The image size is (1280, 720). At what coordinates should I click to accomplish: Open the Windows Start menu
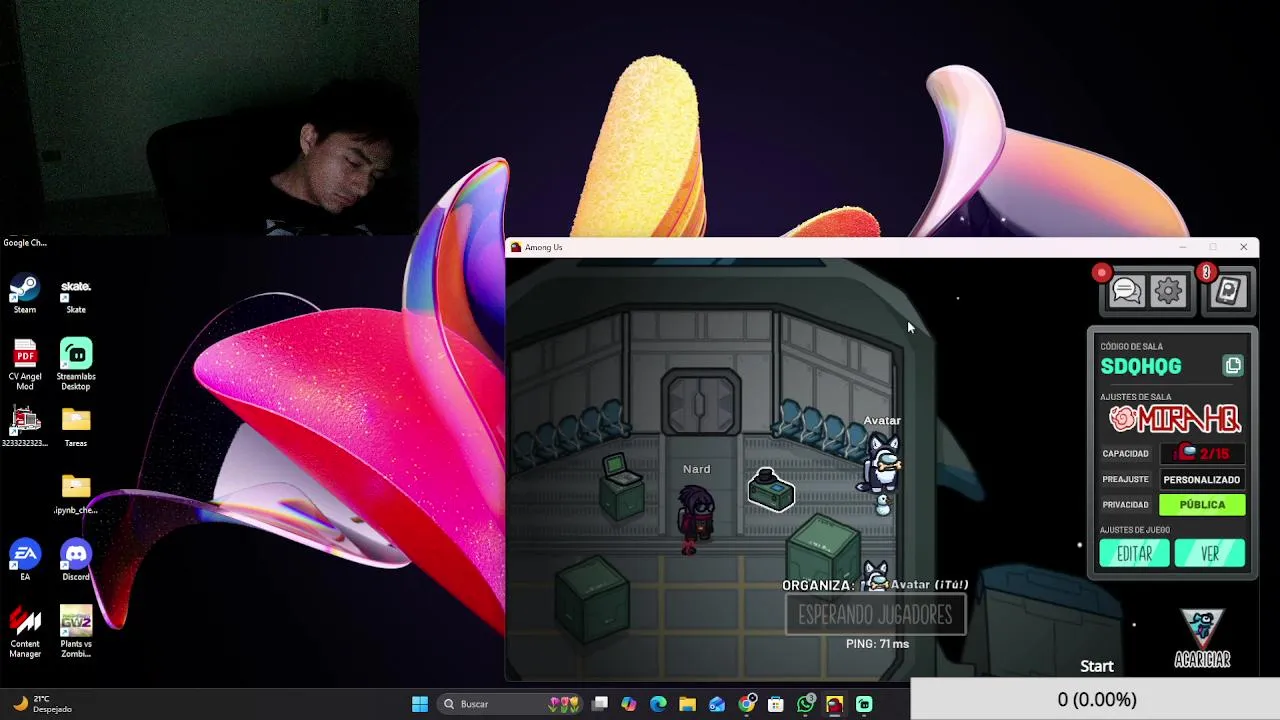[x=420, y=704]
